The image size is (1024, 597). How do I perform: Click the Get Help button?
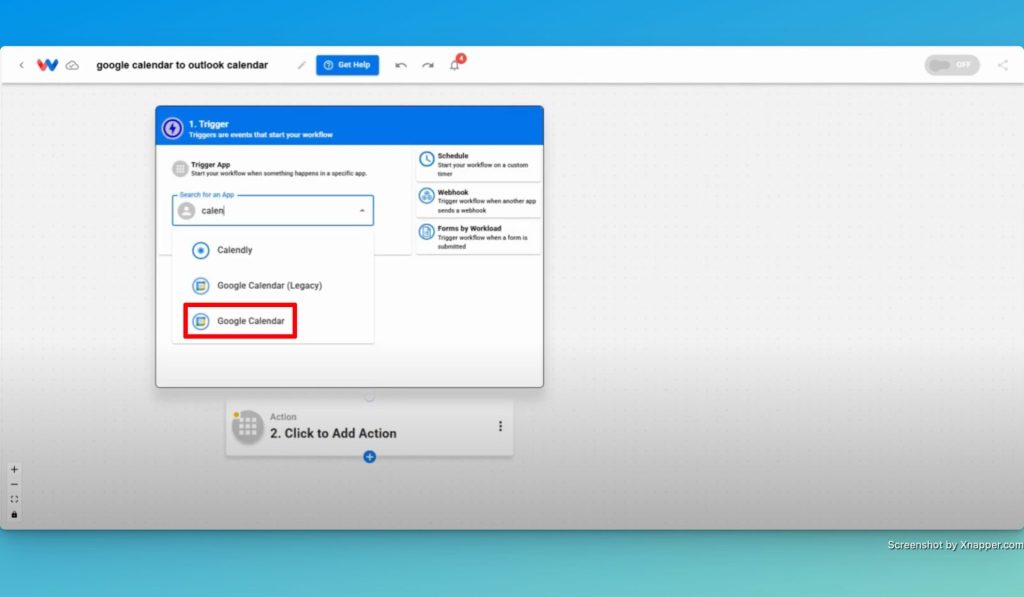point(347,65)
